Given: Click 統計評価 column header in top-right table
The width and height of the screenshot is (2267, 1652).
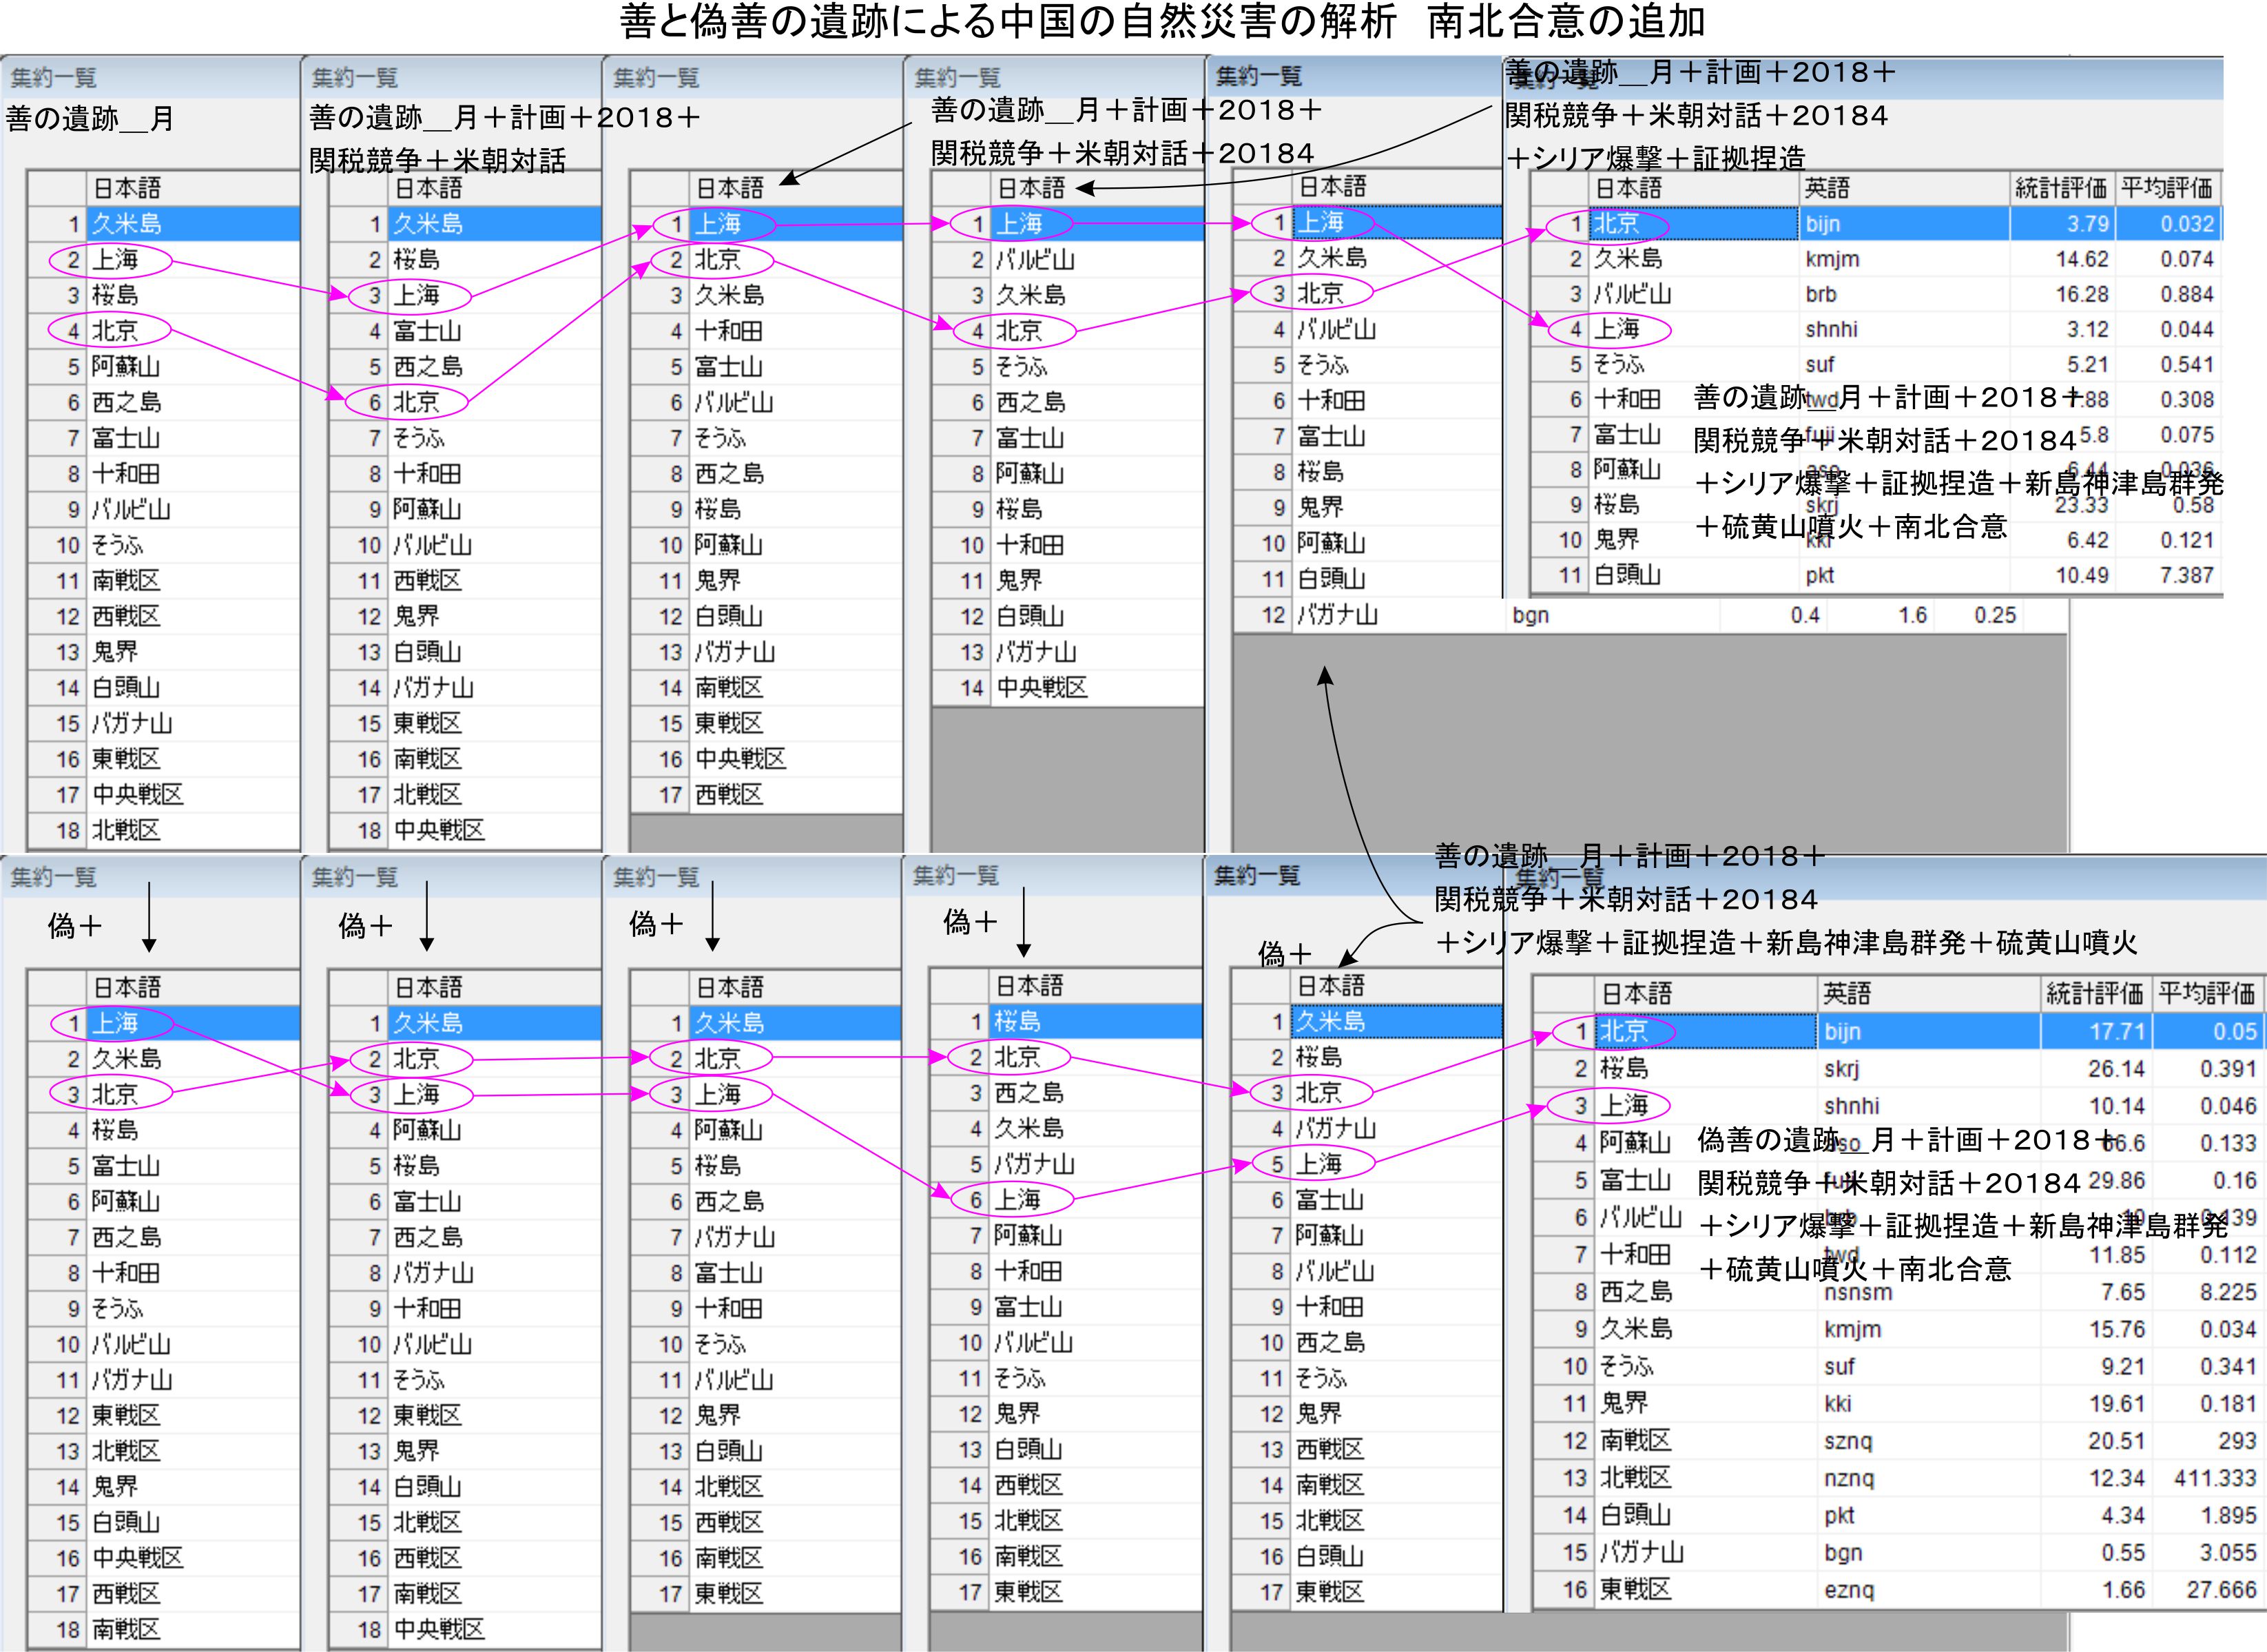Looking at the screenshot, I should point(2060,188).
